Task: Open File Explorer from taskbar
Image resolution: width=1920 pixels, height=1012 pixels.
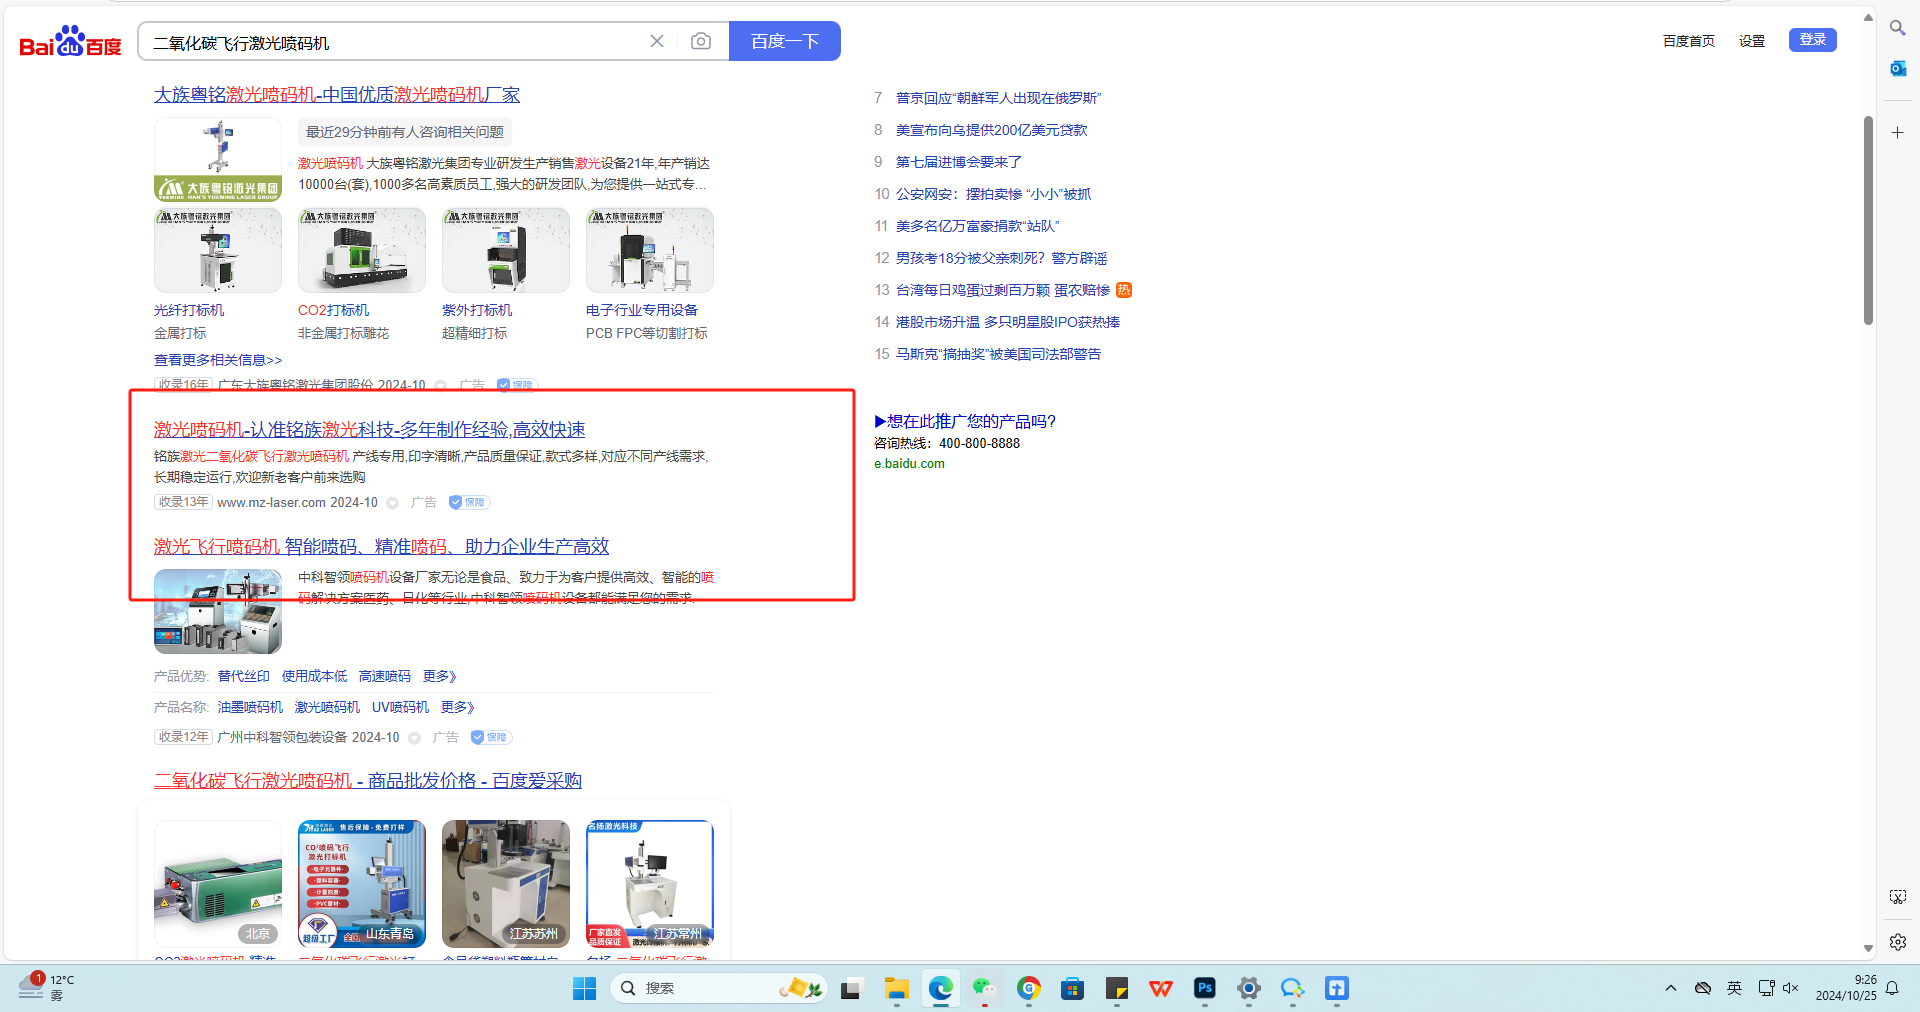Action: 896,989
